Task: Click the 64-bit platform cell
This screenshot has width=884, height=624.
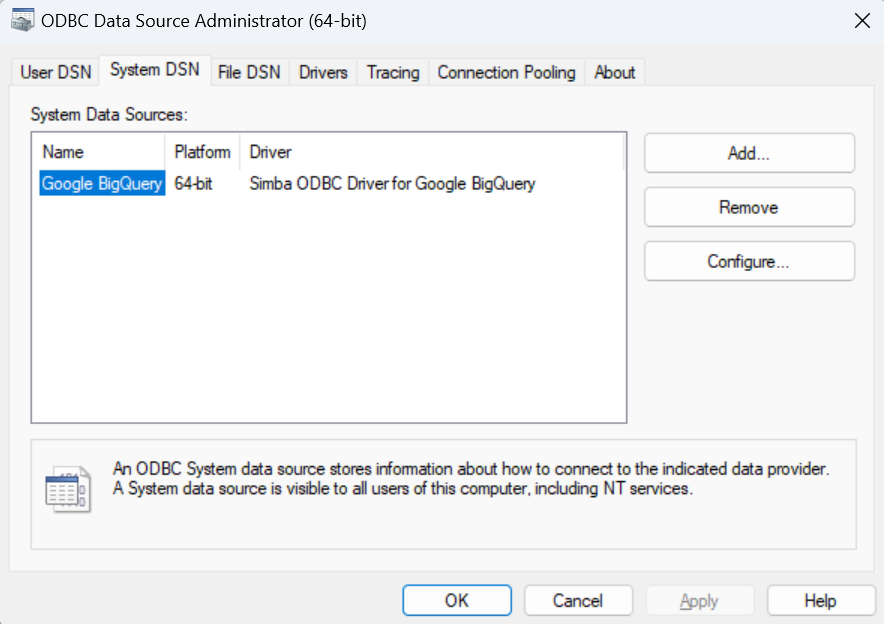Action: point(193,183)
